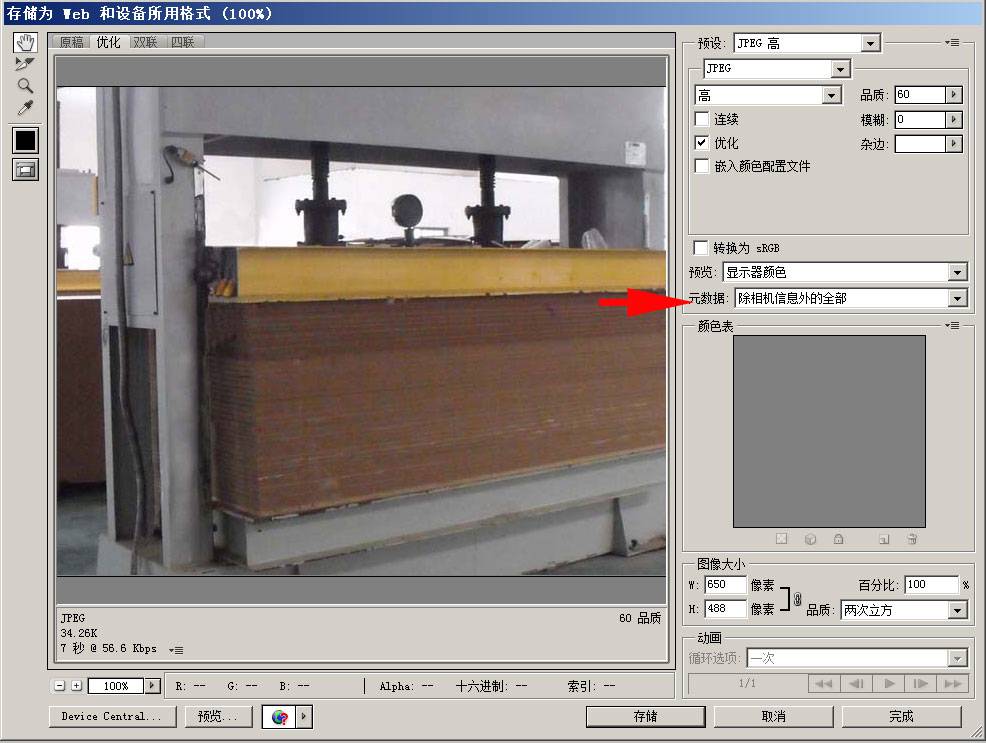Select the Hand tool
986x743 pixels.
24,42
